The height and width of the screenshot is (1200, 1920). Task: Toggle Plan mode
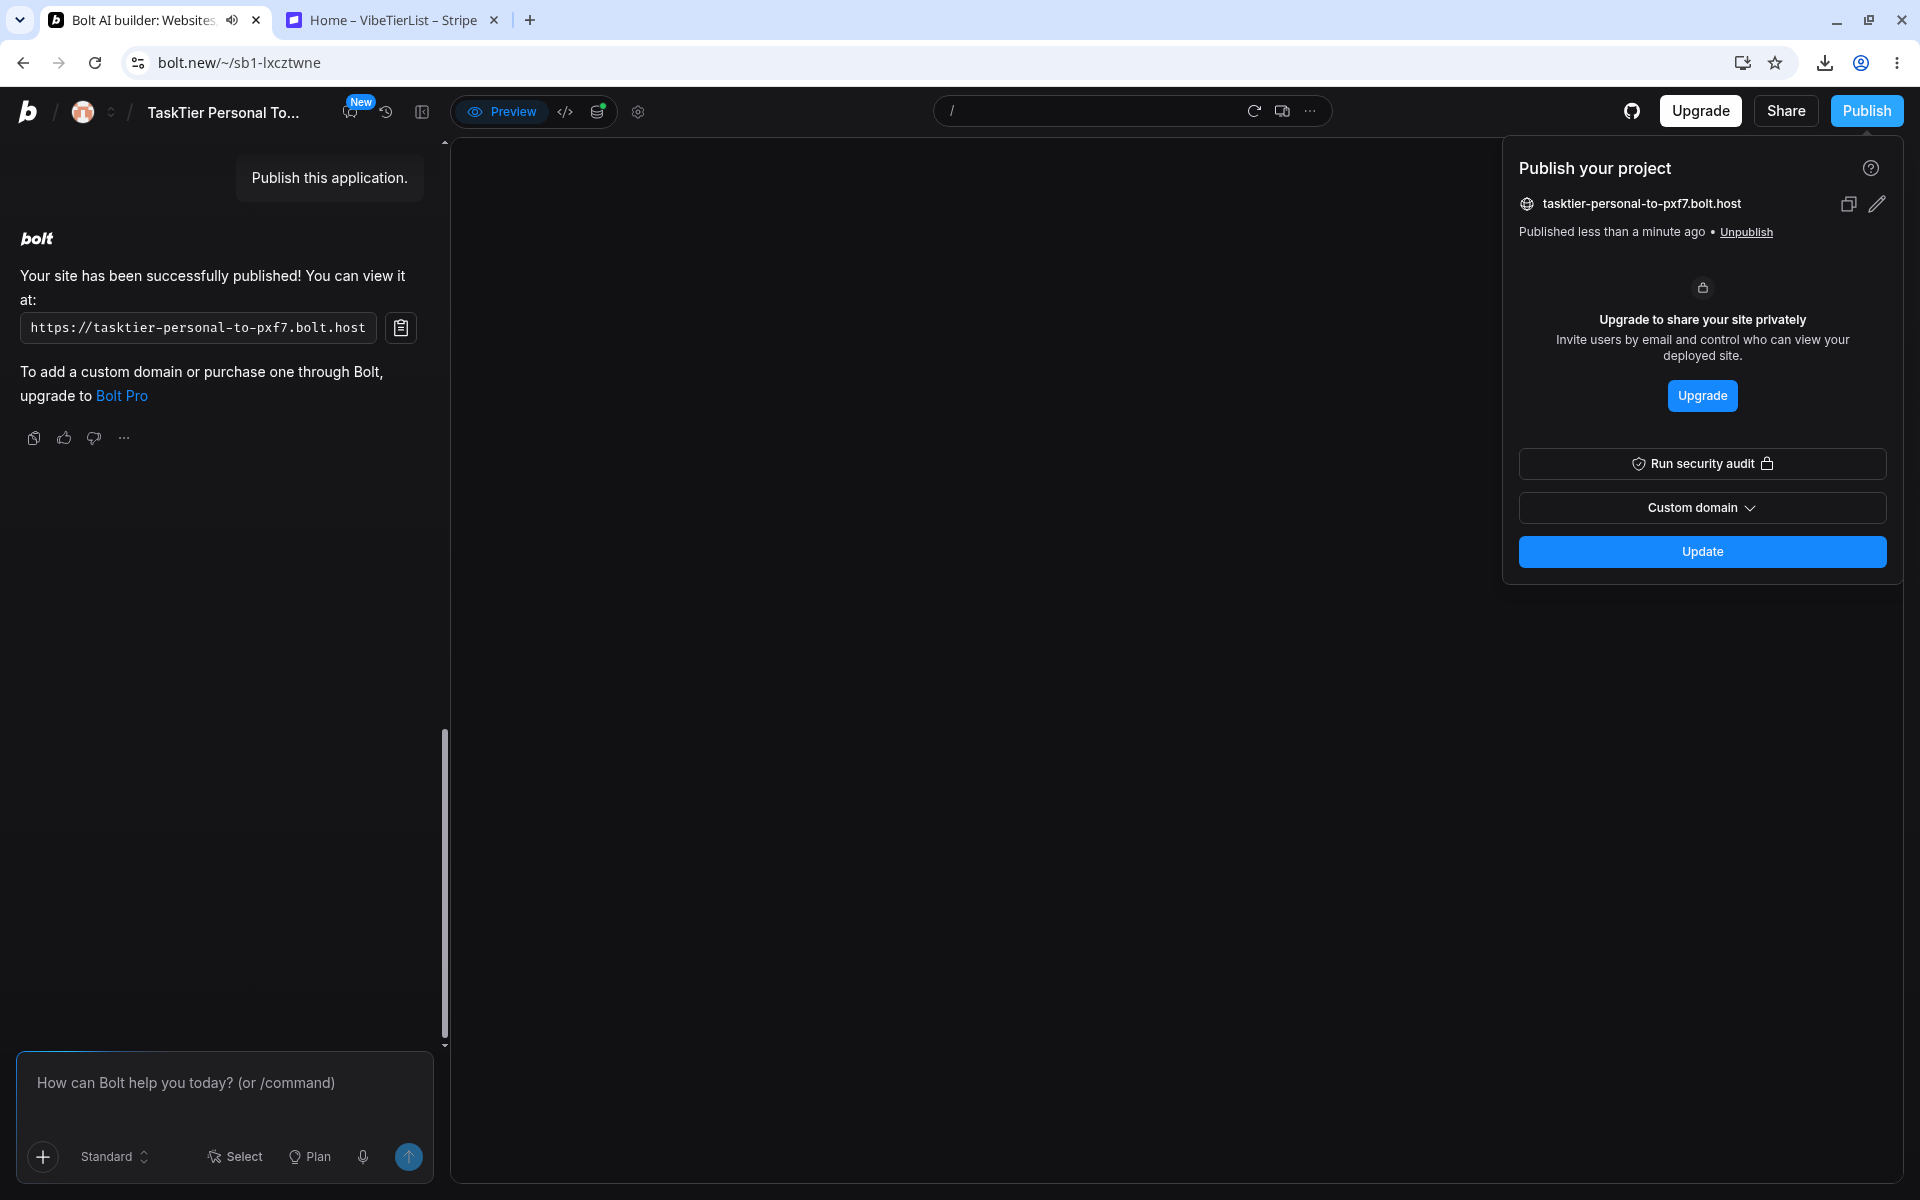310,1157
